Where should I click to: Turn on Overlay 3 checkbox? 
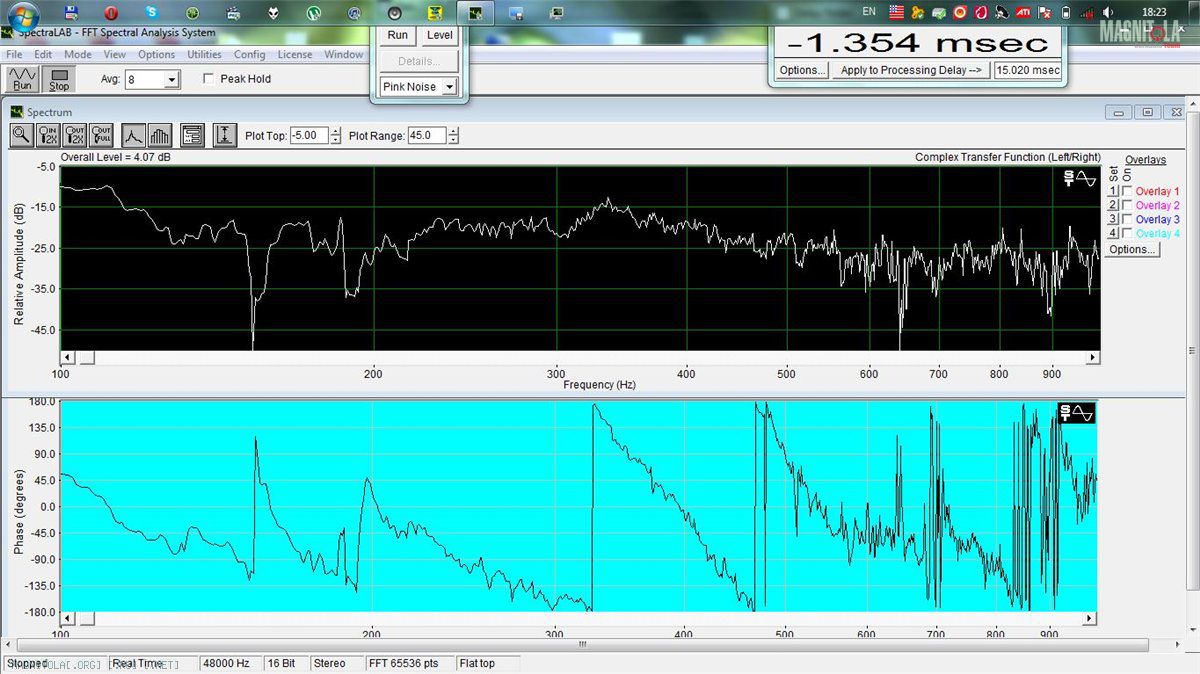(1128, 219)
